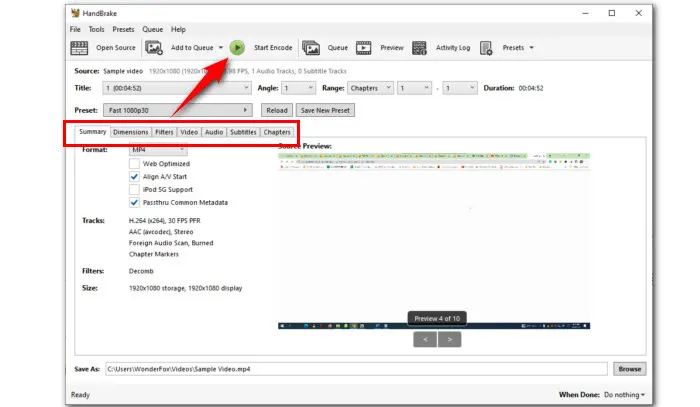Enable the Web Optimized checkbox
Screen dimensions: 700x407
[x=135, y=163]
